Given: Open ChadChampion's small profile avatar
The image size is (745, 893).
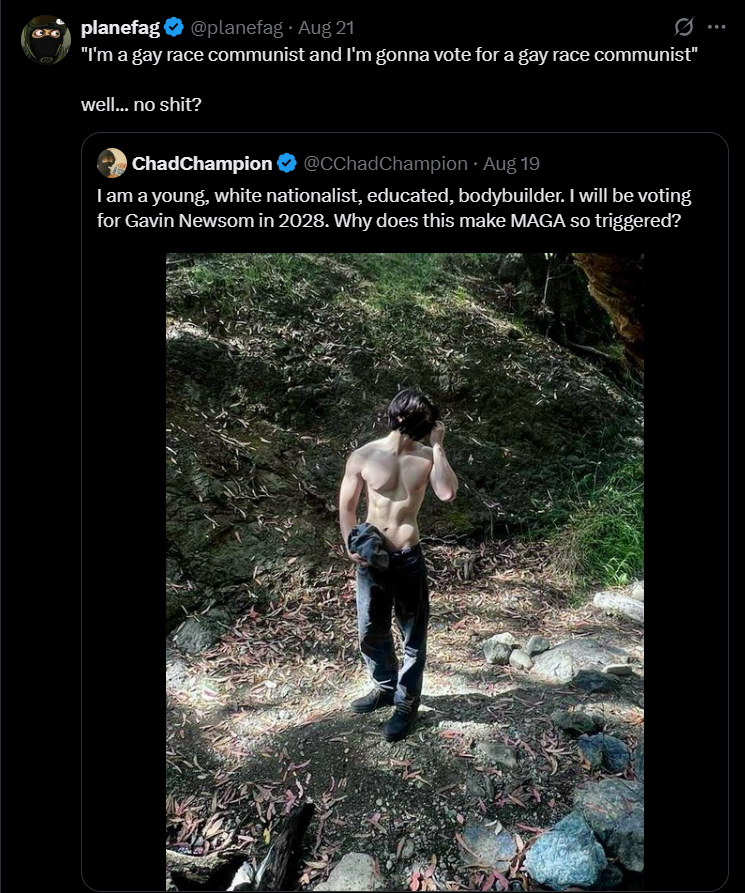Looking at the screenshot, I should [x=112, y=163].
